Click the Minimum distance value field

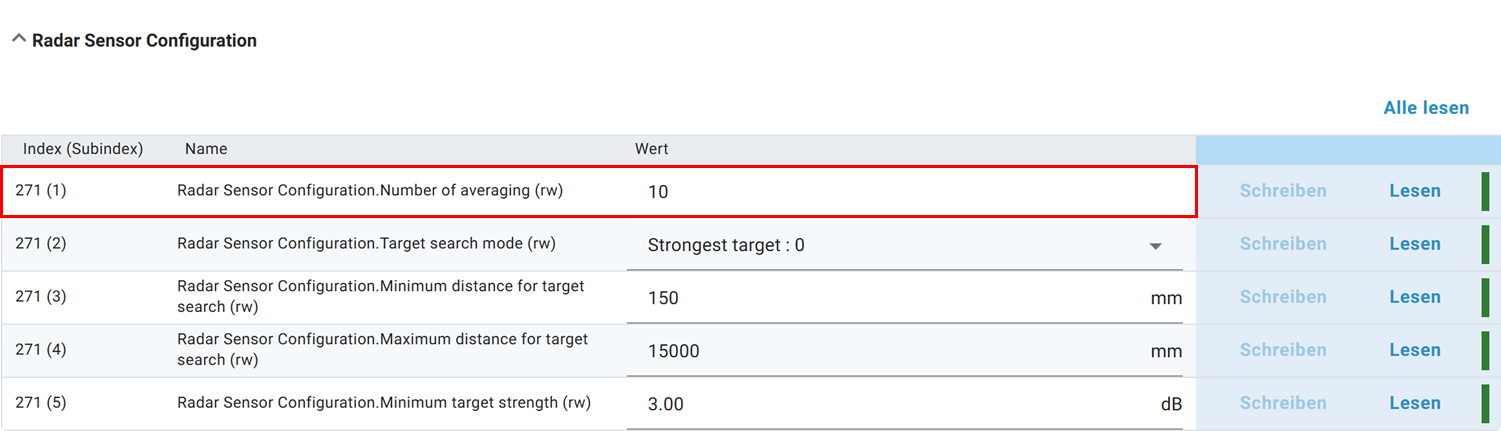pos(890,298)
